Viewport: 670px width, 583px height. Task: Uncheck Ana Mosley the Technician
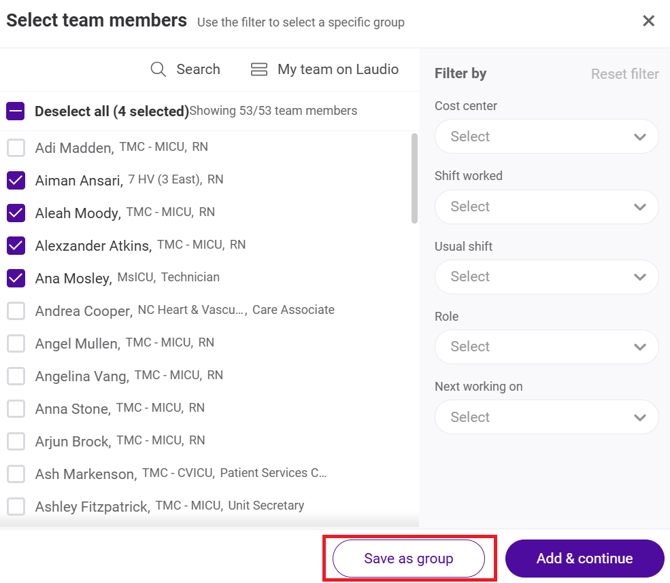pos(16,278)
